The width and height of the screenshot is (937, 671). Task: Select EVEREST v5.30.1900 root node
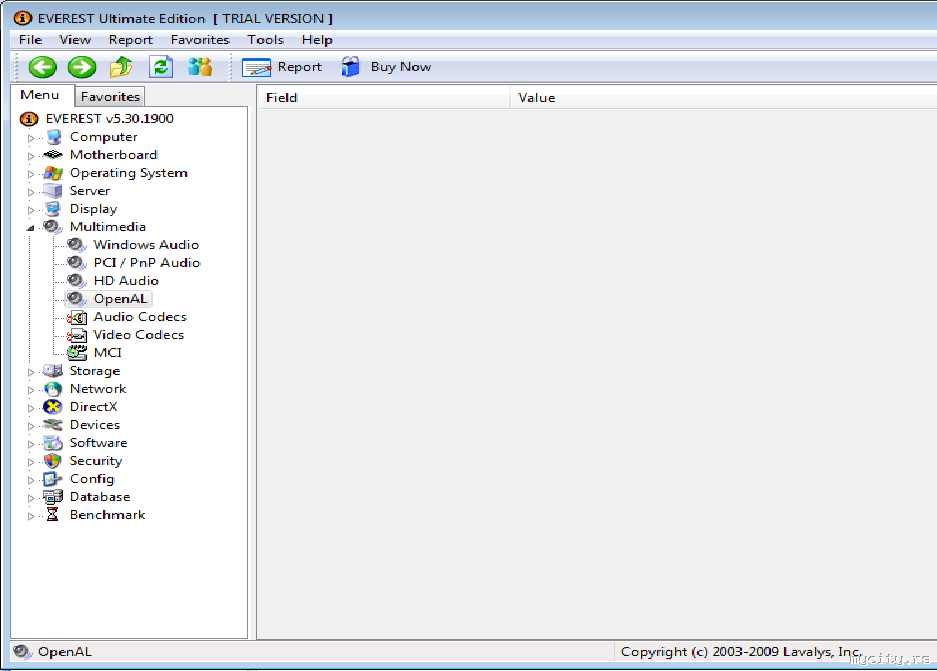[109, 118]
